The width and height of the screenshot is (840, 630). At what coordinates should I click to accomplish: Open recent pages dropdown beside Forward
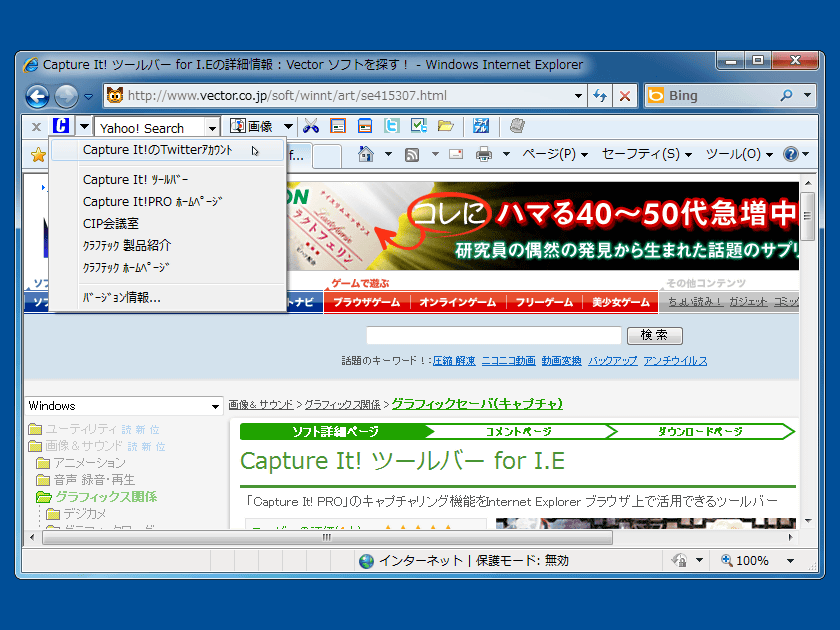pos(88,97)
